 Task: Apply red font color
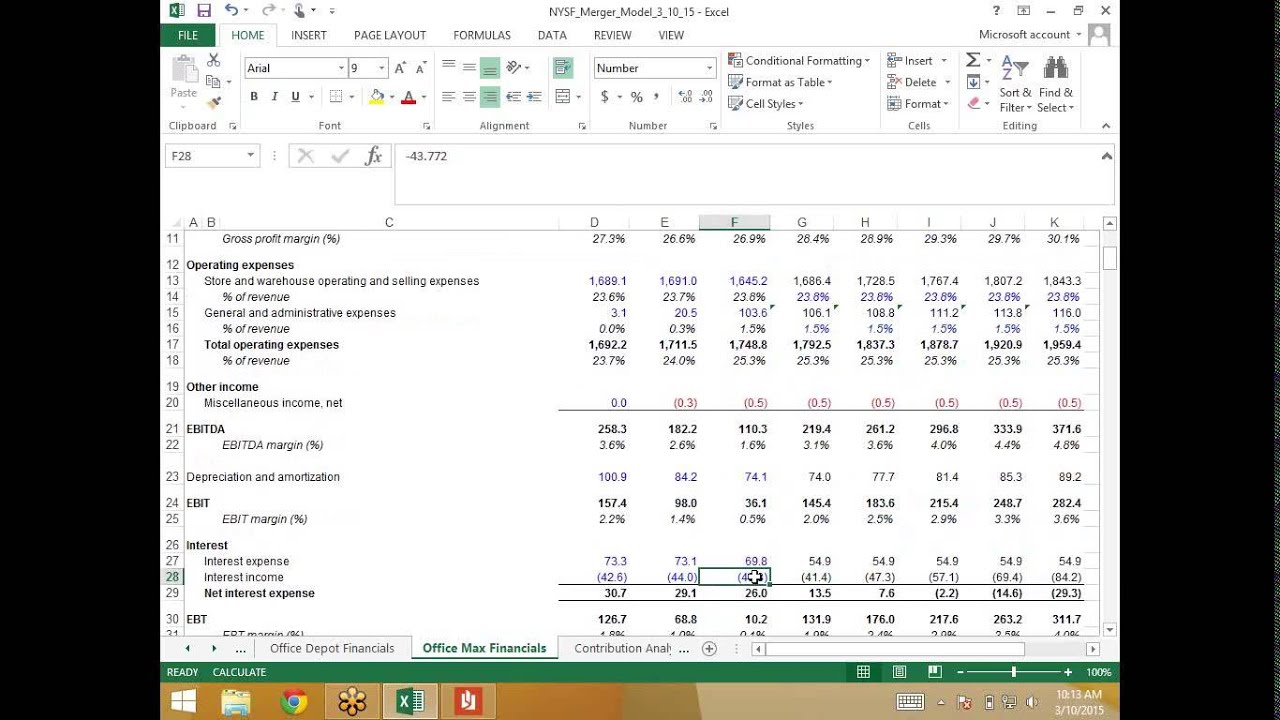408,97
